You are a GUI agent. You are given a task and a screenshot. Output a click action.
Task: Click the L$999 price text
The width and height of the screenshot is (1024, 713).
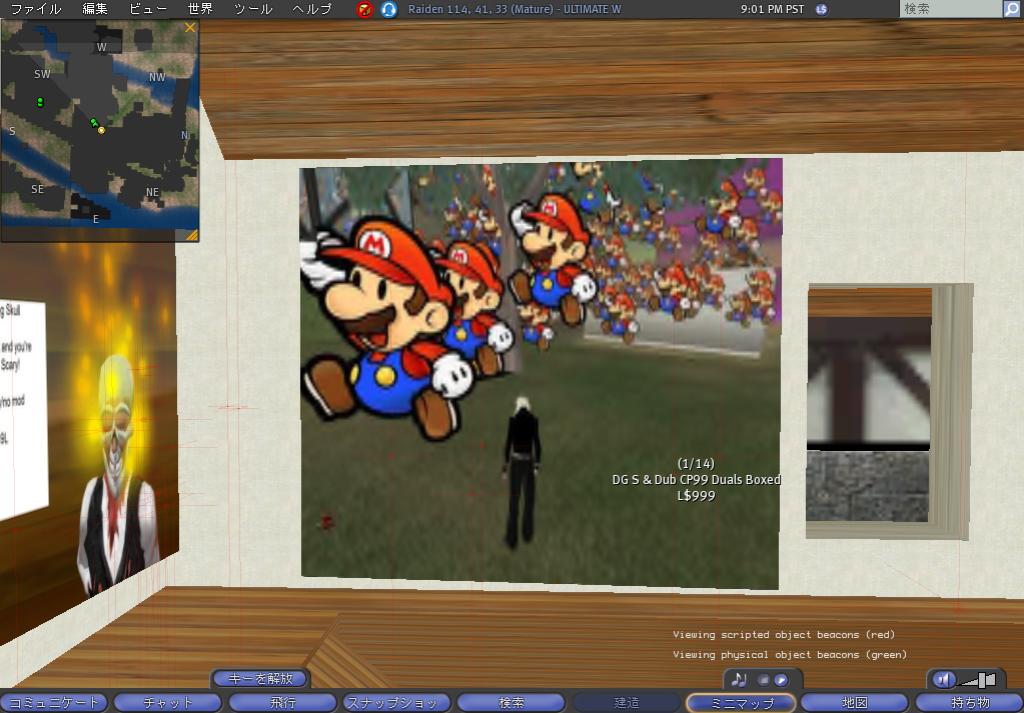point(696,496)
